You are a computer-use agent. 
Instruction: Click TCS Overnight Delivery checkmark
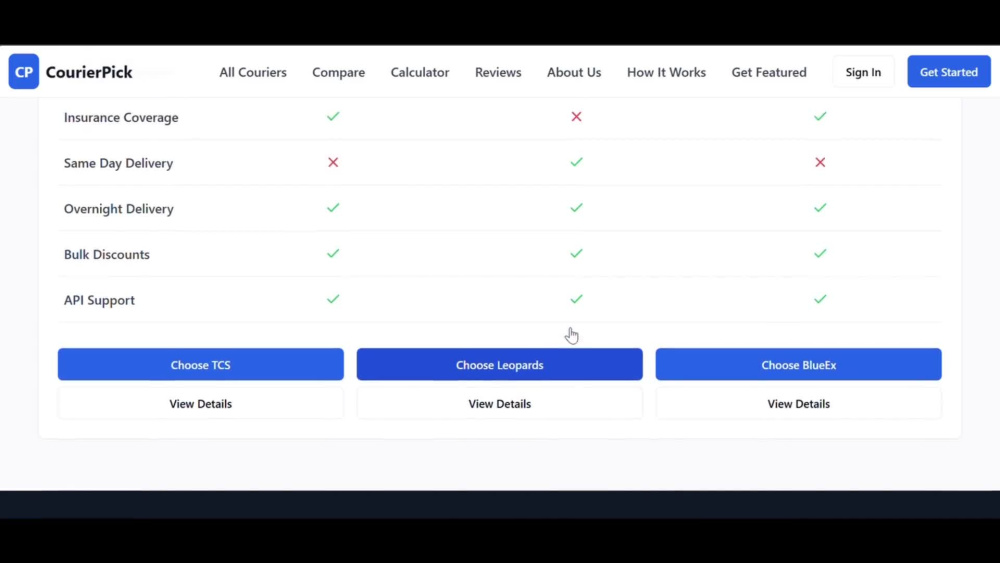[333, 208]
